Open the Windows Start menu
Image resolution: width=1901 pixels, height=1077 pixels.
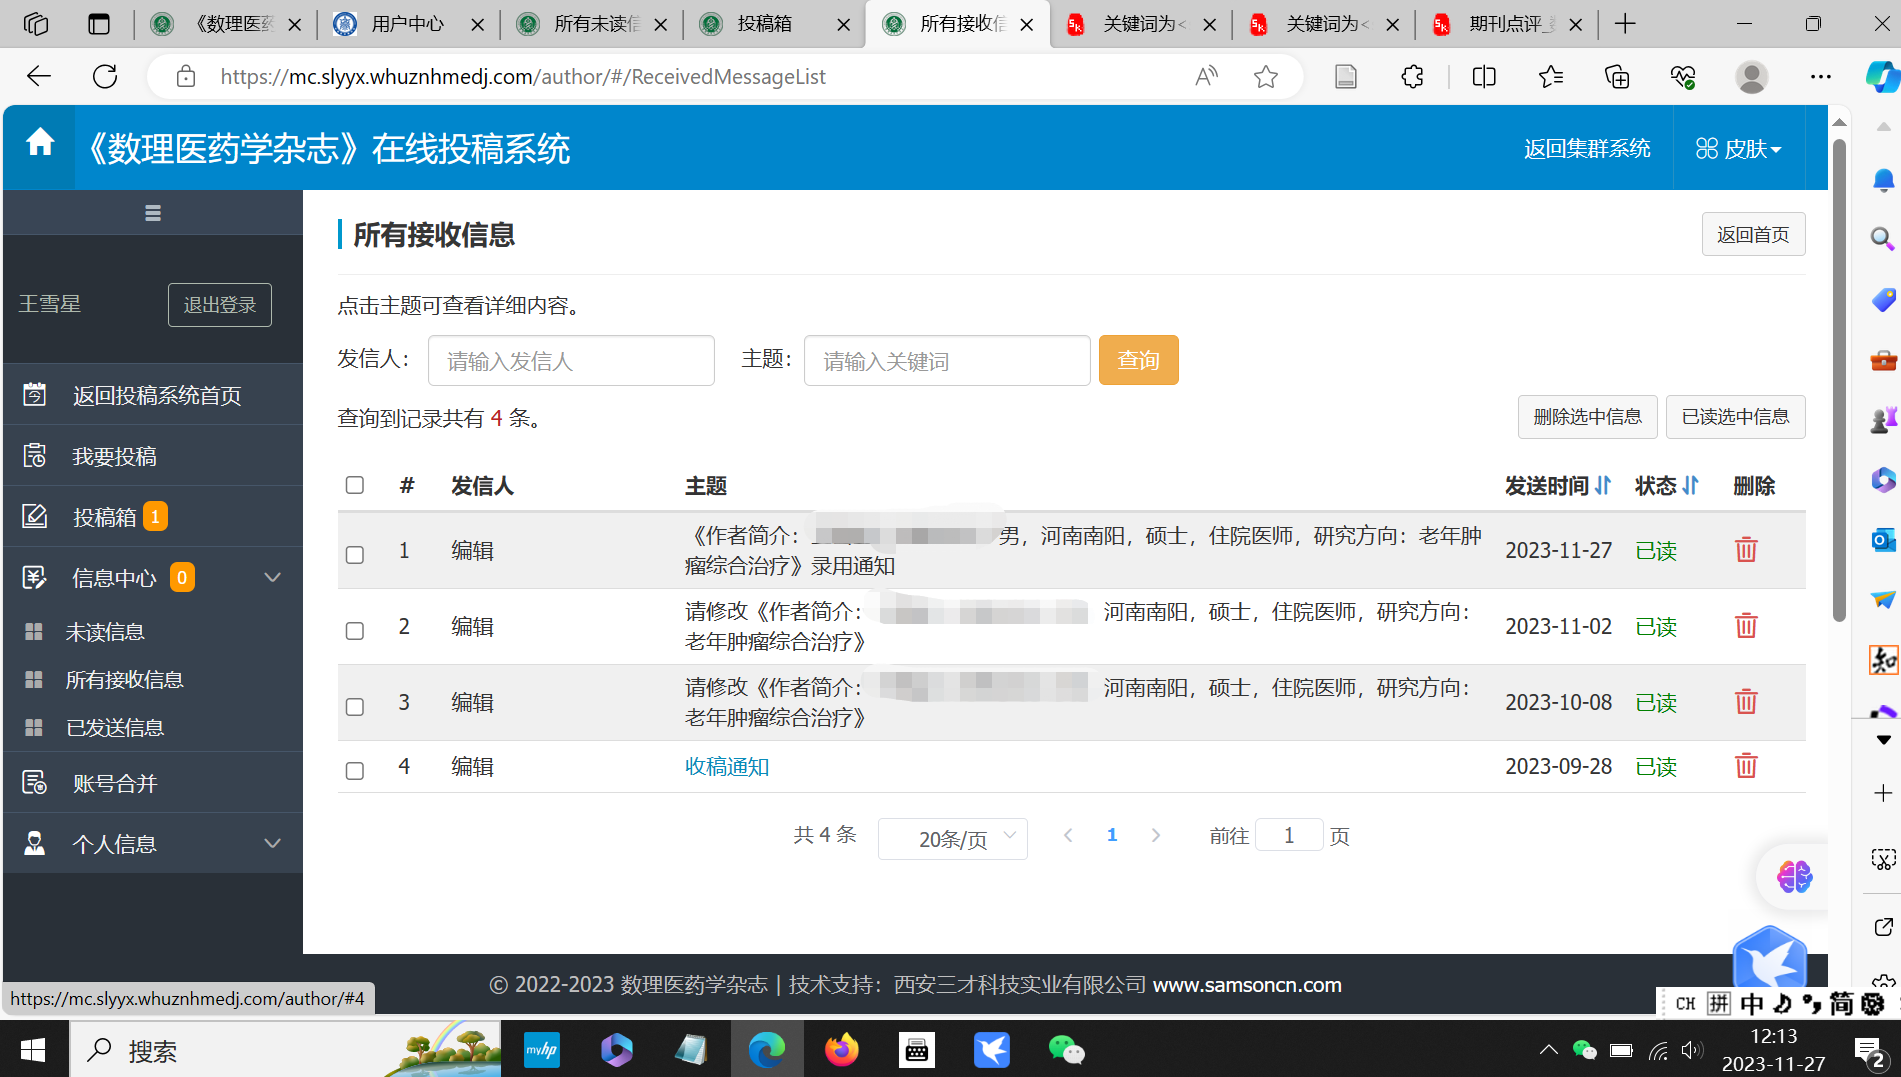pyautogui.click(x=33, y=1049)
